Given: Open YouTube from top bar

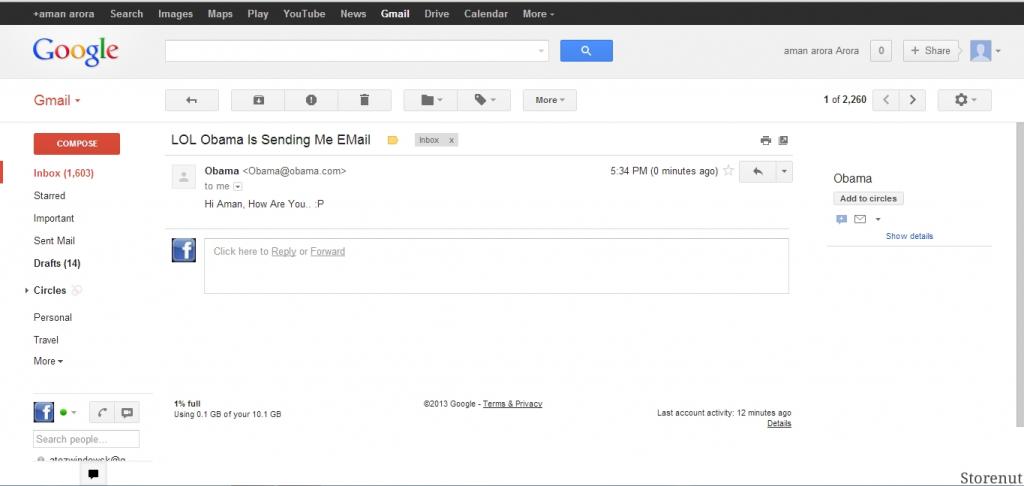Looking at the screenshot, I should pyautogui.click(x=304, y=14).
